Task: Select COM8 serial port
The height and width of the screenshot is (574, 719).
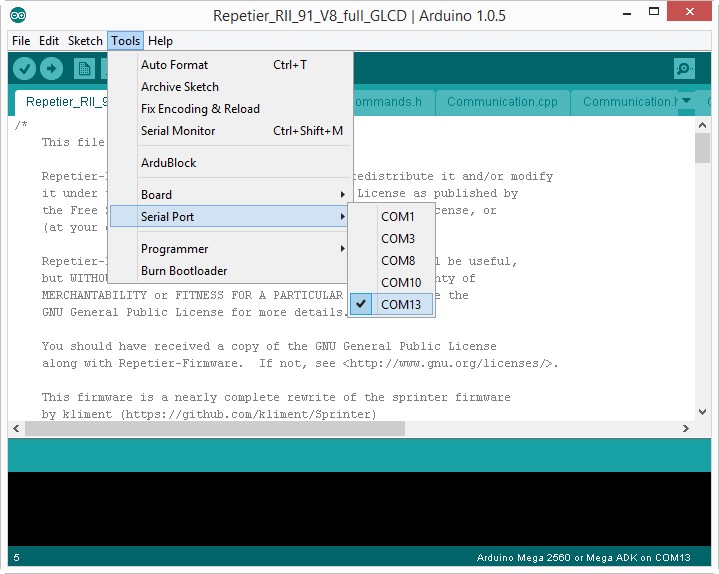Action: click(x=397, y=261)
